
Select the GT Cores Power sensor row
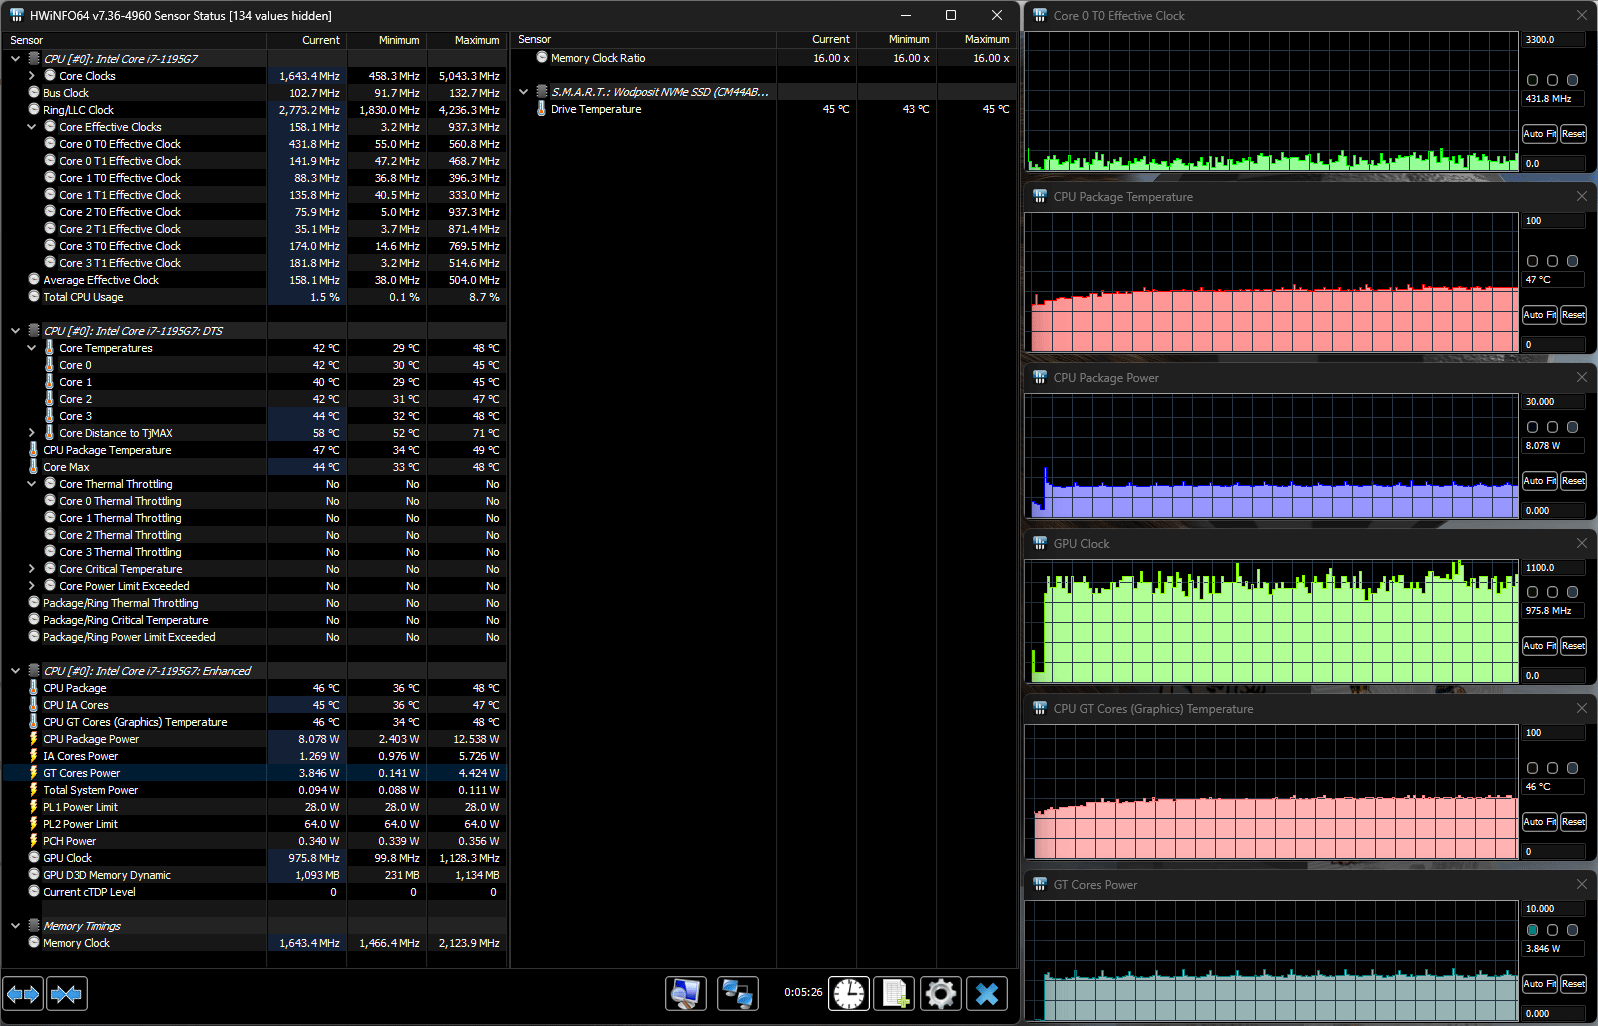82,773
